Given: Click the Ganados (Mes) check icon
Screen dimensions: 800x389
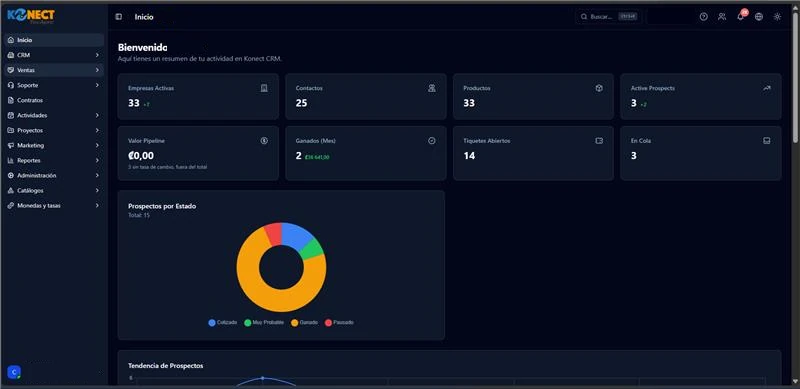Looking at the screenshot, I should coord(432,141).
